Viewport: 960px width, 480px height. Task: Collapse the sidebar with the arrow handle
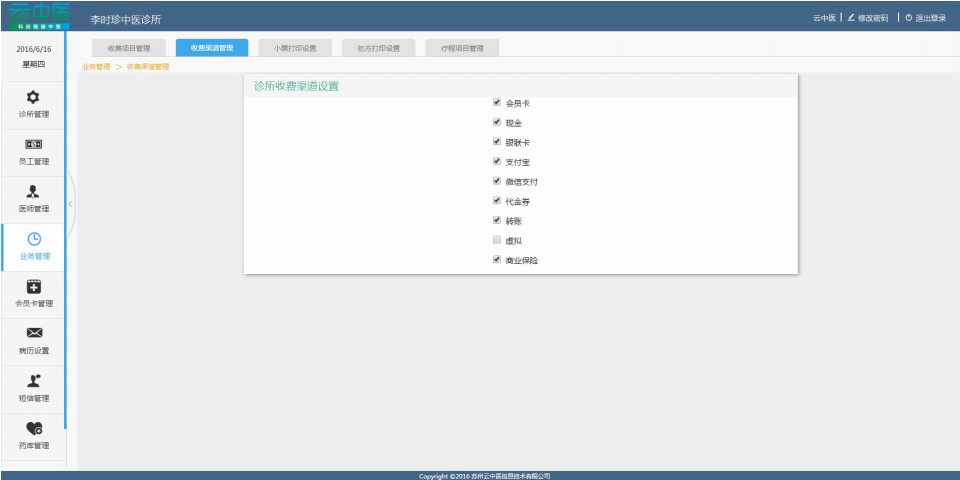70,203
